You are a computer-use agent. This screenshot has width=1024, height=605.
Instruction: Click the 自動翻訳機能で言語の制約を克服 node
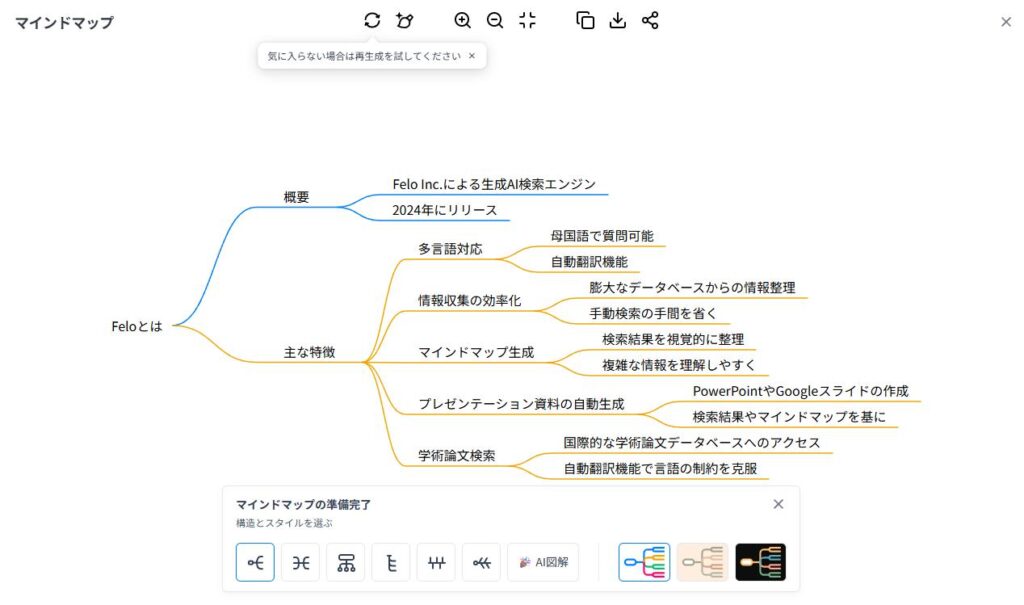pos(660,468)
